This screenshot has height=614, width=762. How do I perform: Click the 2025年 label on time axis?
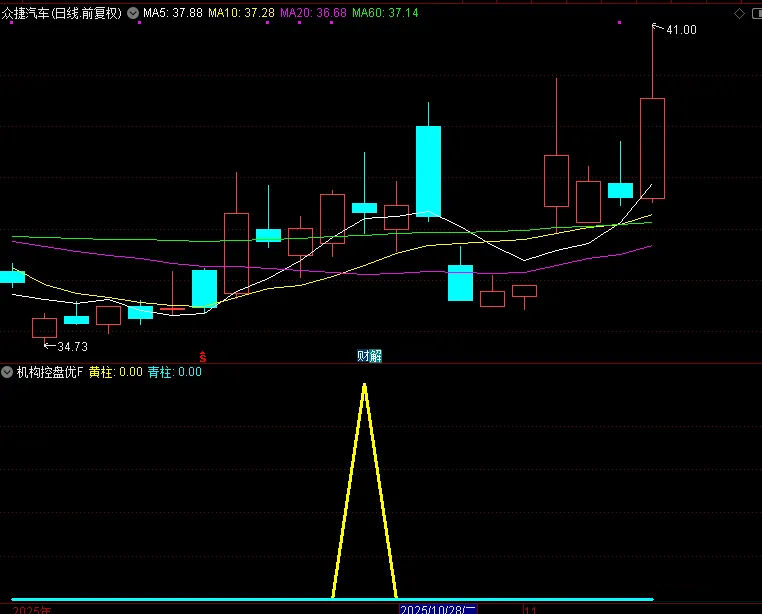(x=31, y=609)
